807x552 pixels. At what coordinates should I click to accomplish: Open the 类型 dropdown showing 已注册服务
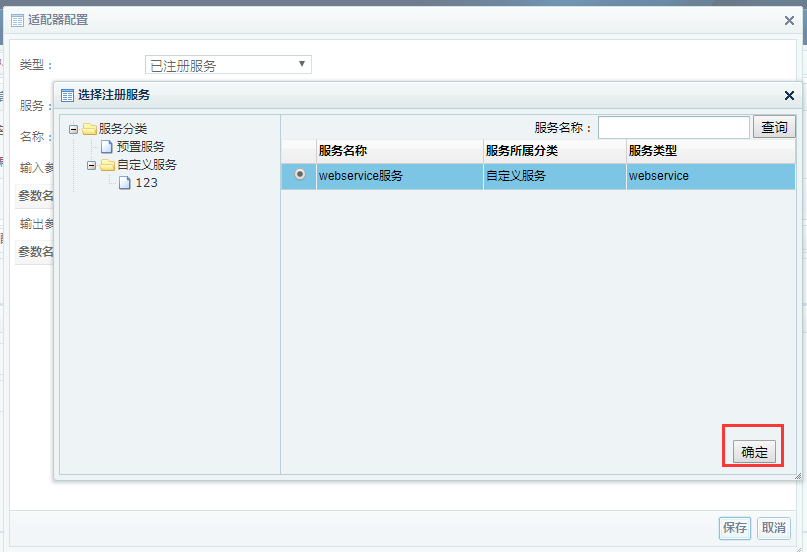tap(228, 65)
